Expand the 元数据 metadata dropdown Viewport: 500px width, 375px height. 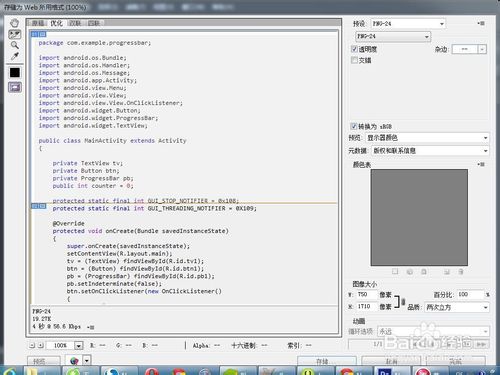(x=430, y=151)
